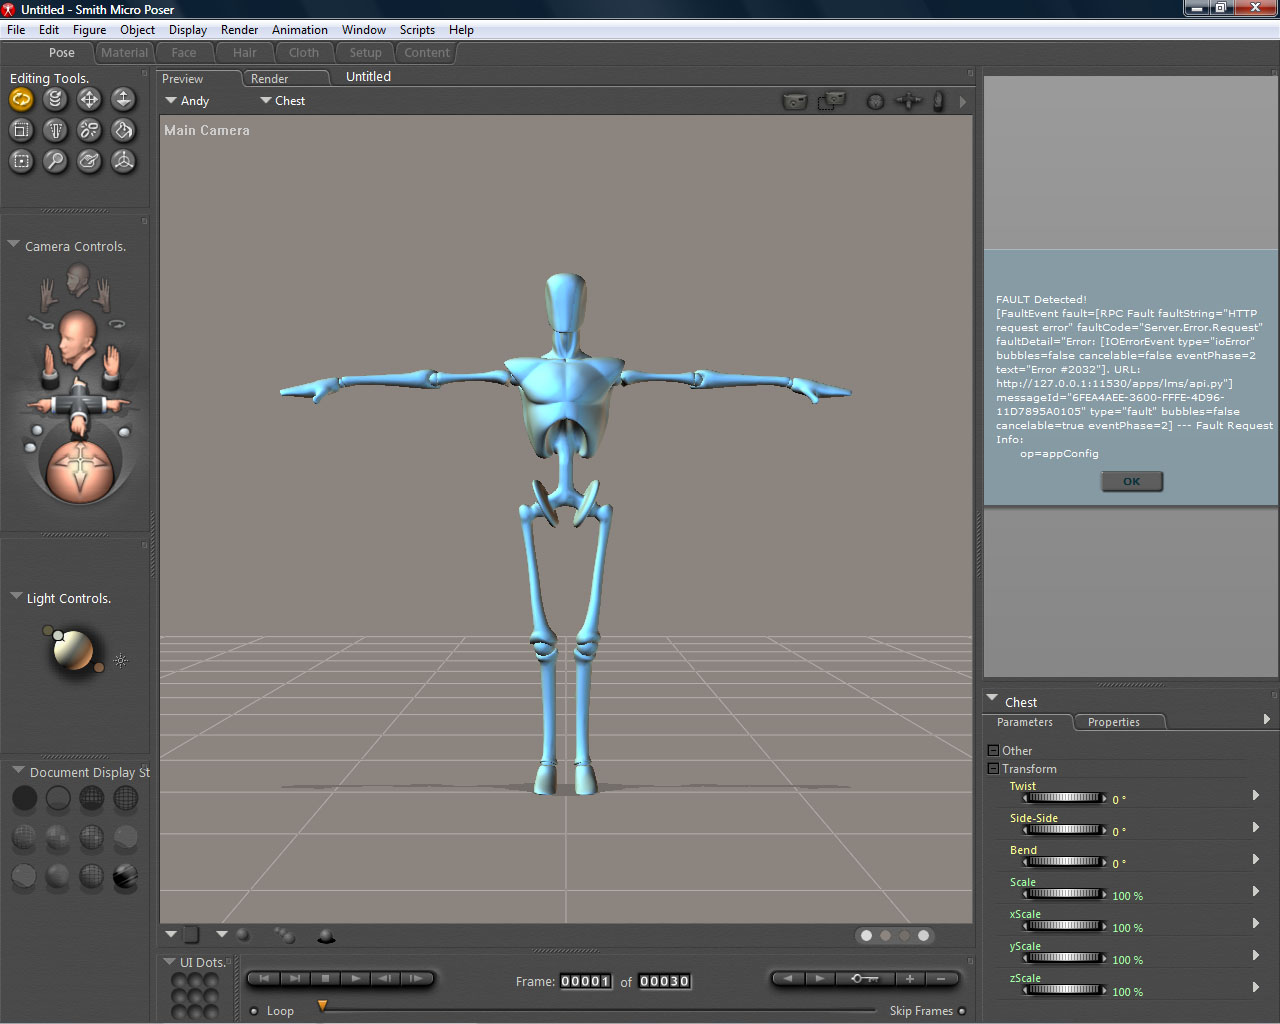Click the current Frame number field
1280x1024 pixels.
click(585, 982)
